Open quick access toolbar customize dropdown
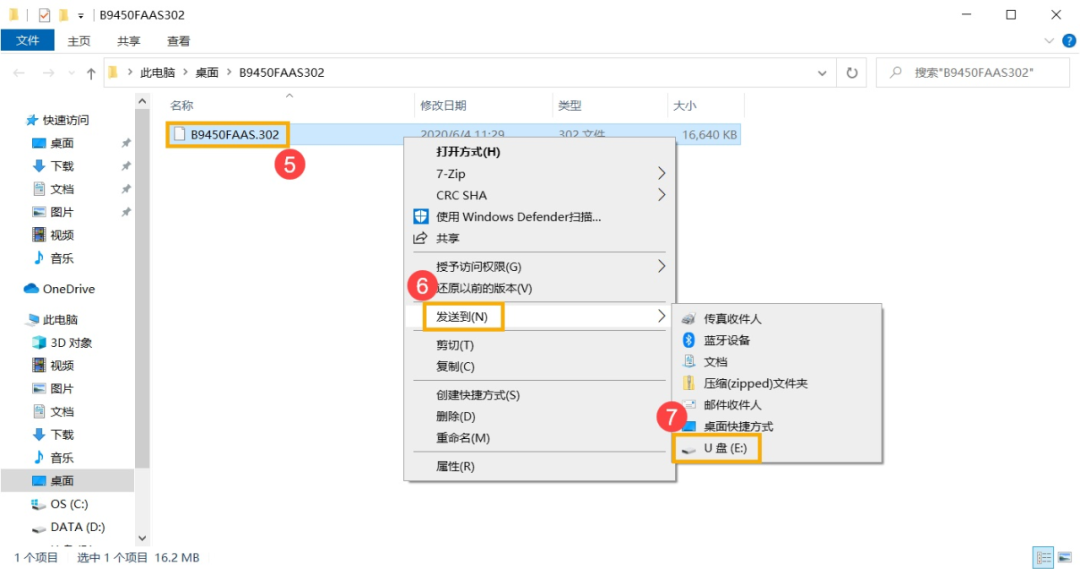This screenshot has height=569, width=1080. coord(81,15)
